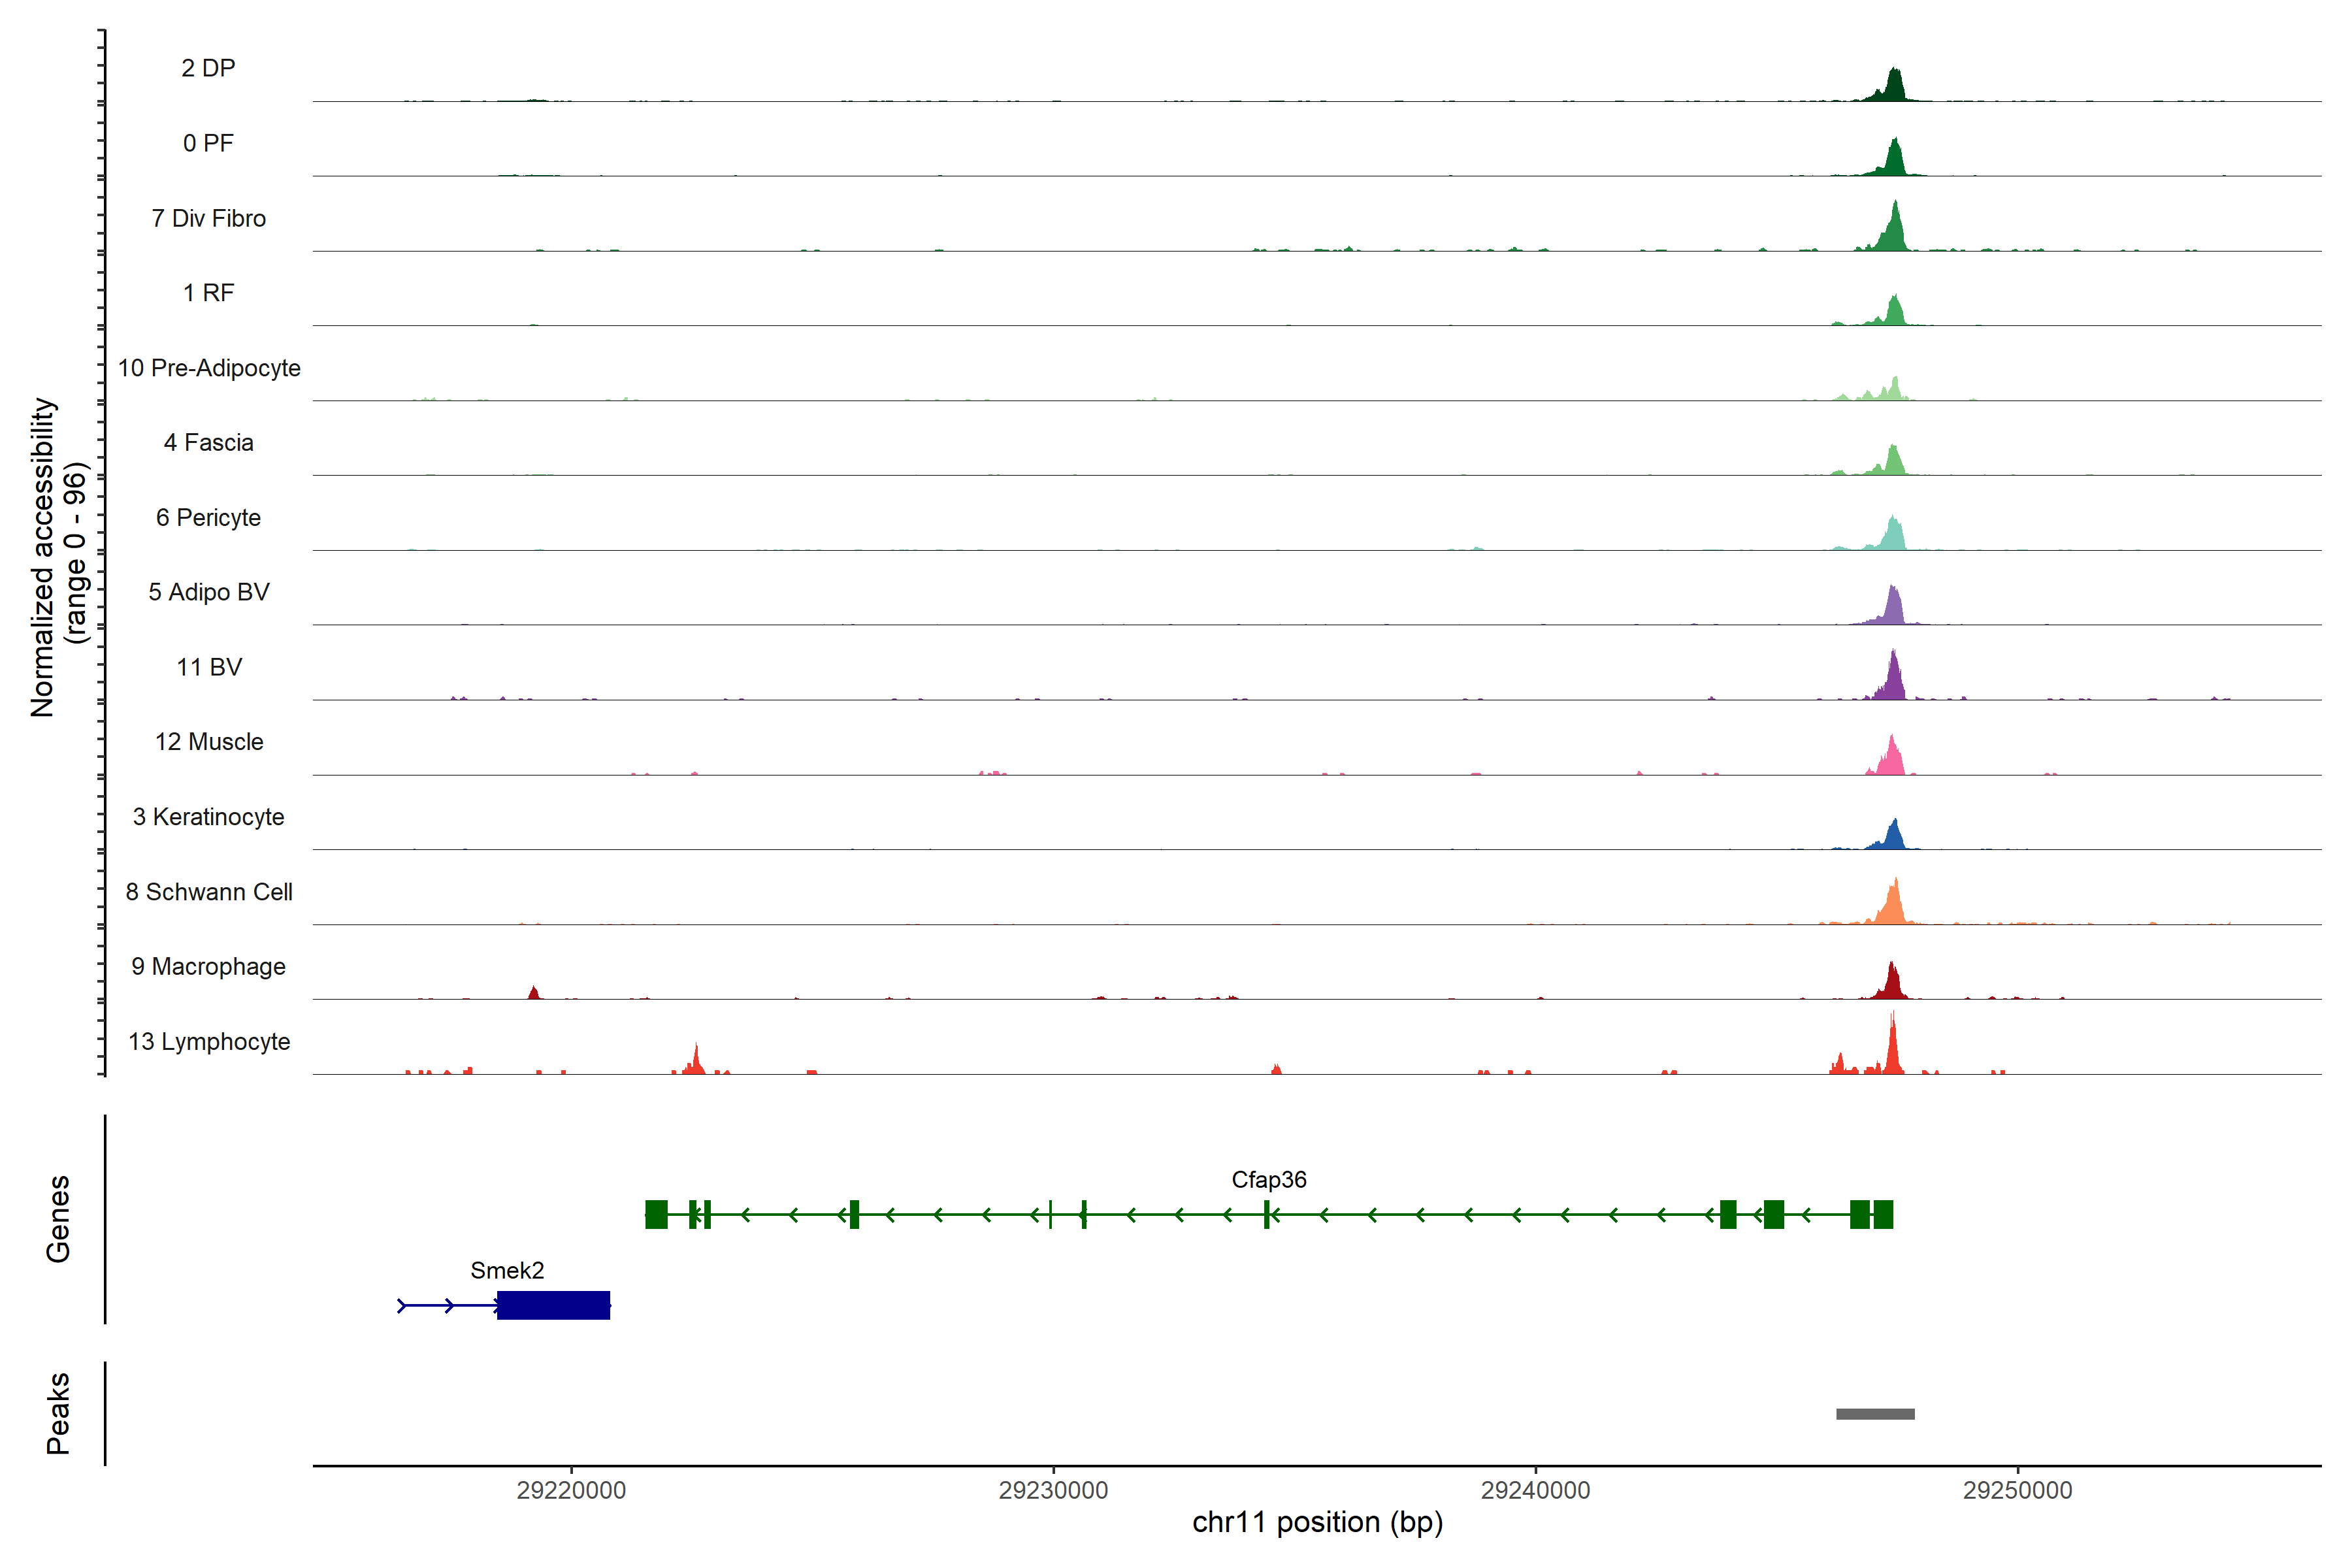
Task: Select the blue Smek2 exon block
Action: tap(553, 1305)
